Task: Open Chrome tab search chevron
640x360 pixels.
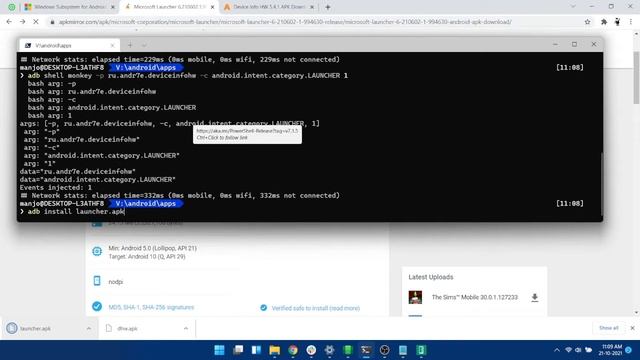Action: pyautogui.click(x=573, y=7)
